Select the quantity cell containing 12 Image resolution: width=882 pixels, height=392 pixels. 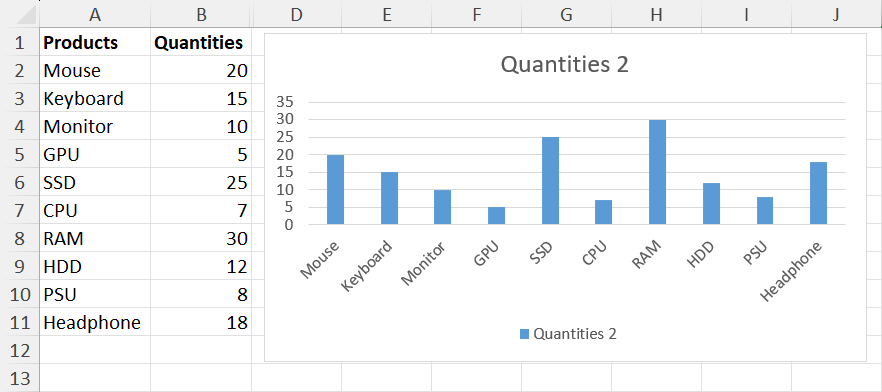click(201, 267)
